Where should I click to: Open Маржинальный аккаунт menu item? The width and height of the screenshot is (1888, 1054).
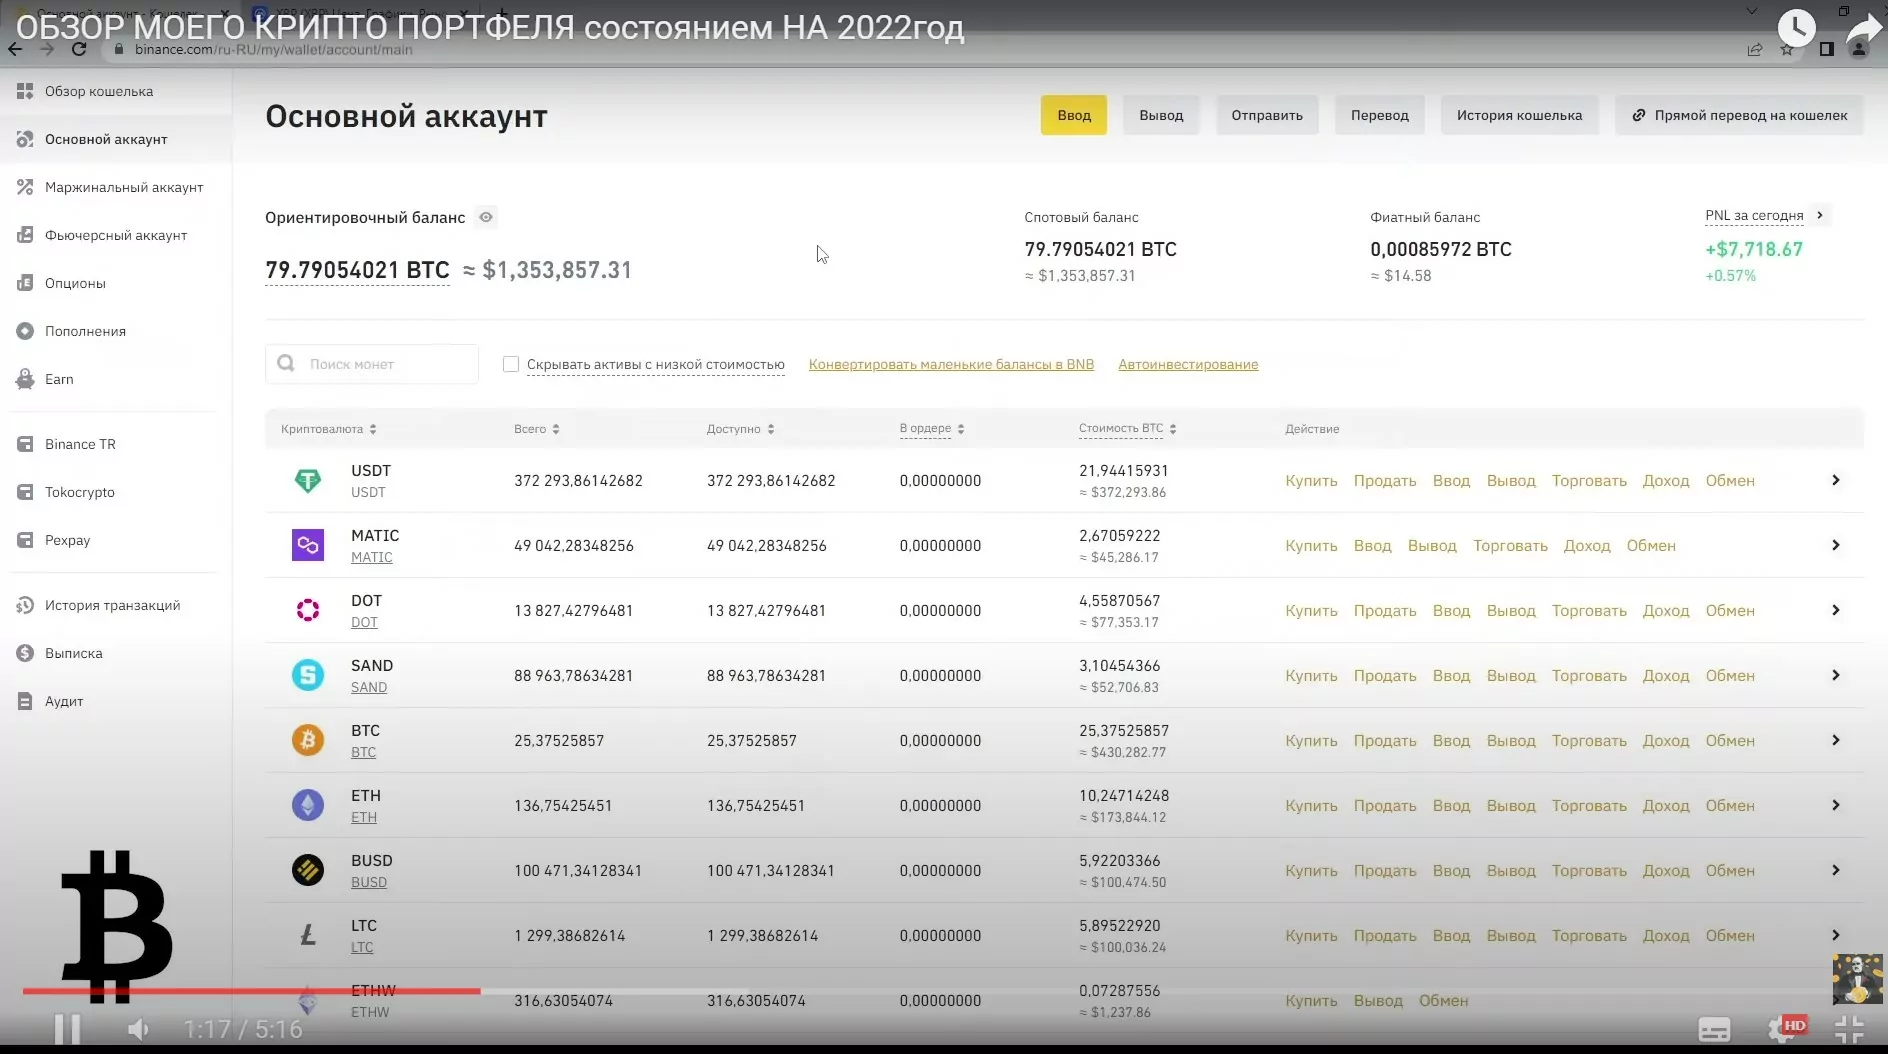point(124,187)
